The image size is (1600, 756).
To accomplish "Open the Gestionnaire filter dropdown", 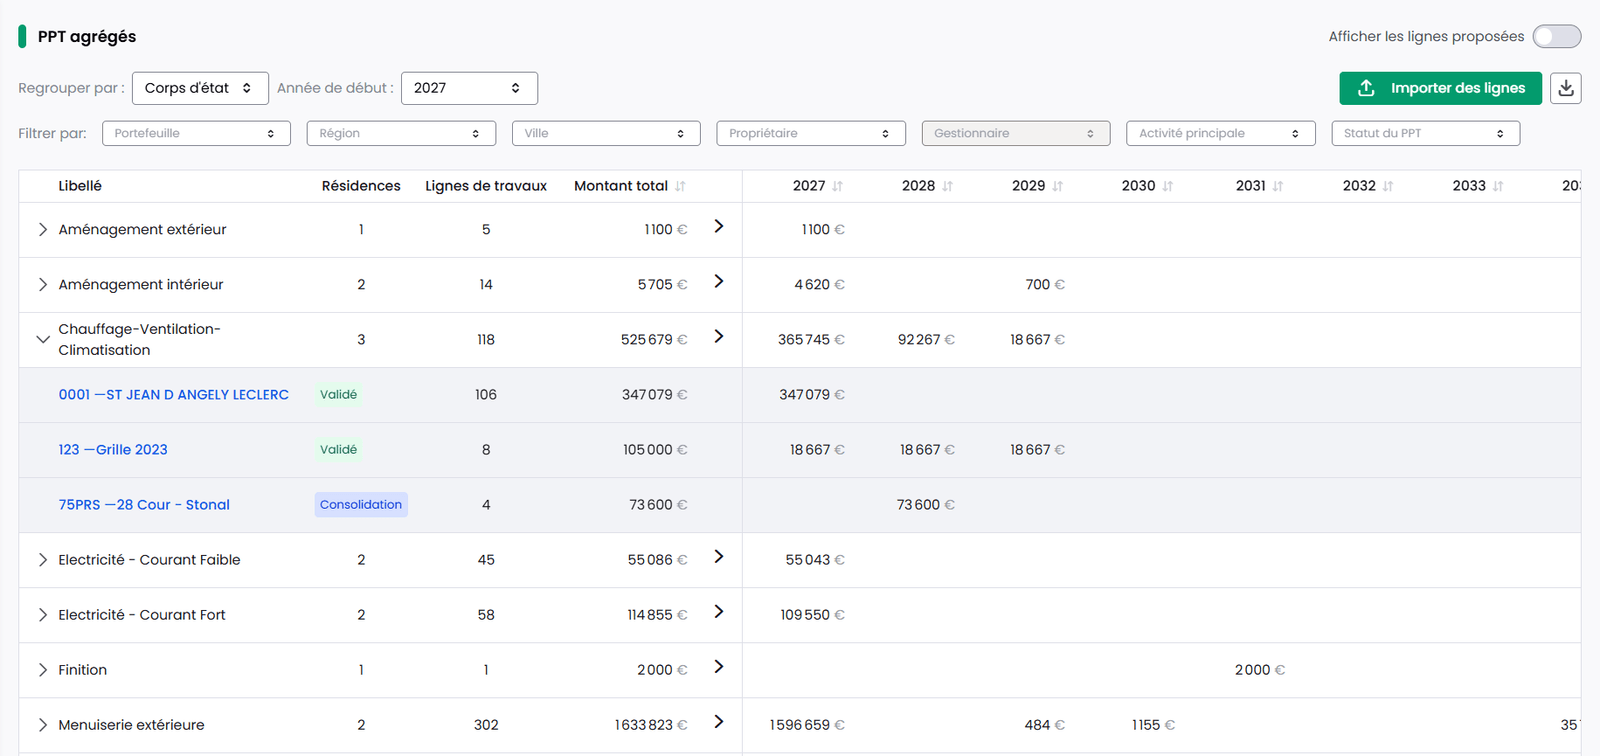I will 1016,133.
